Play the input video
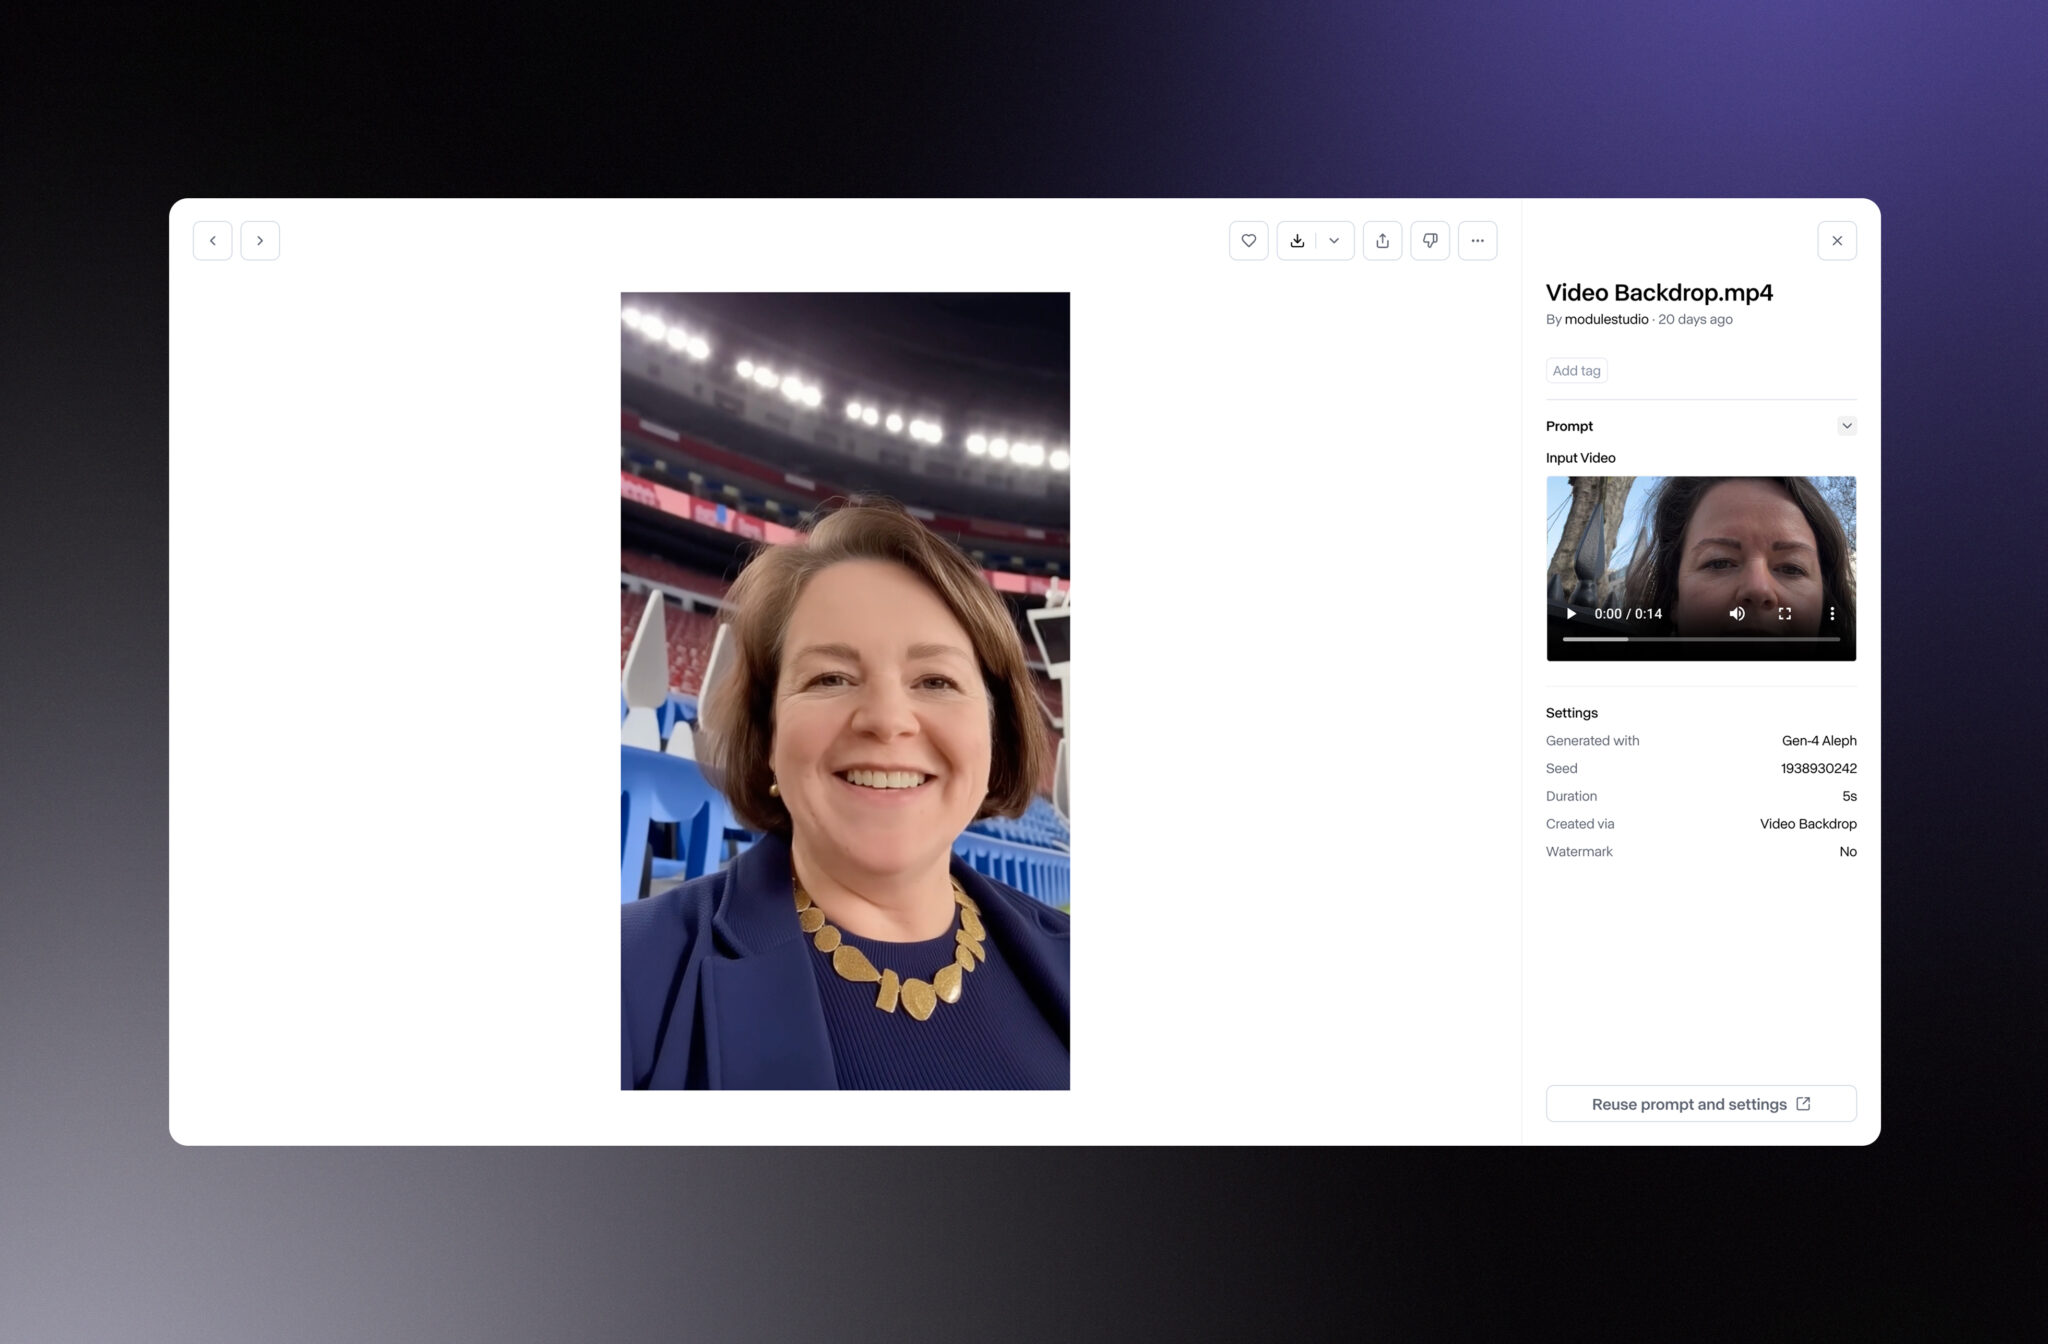The width and height of the screenshot is (2048, 1344). (1571, 614)
